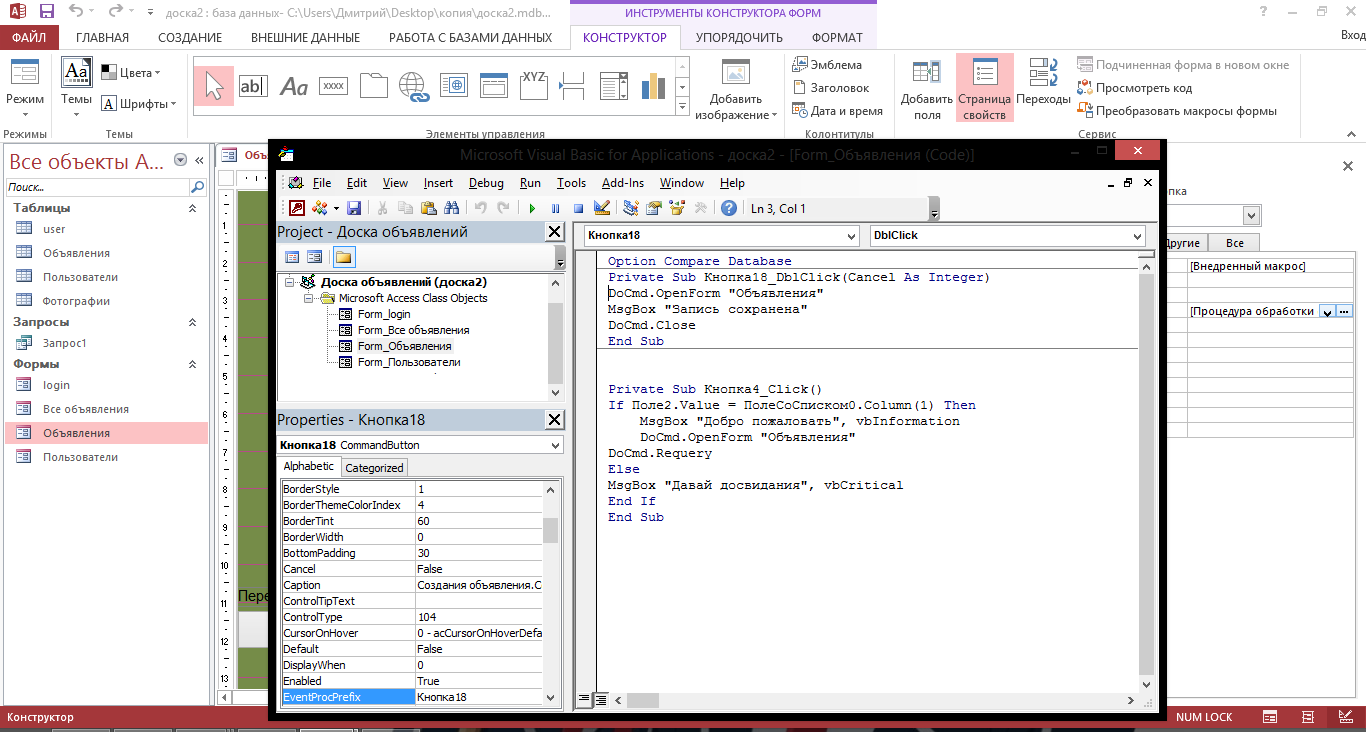Run the macro with the green play icon
Viewport: 1366px width, 732px height.
pos(532,208)
